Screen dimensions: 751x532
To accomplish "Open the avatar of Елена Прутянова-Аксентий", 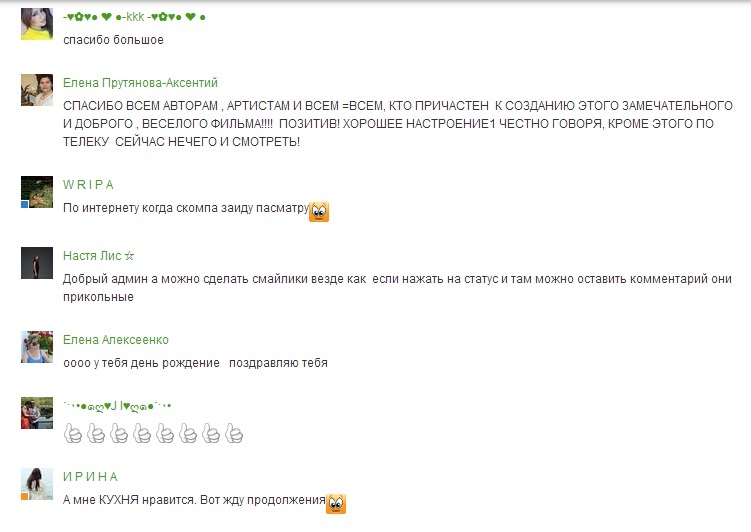I will (x=37, y=90).
